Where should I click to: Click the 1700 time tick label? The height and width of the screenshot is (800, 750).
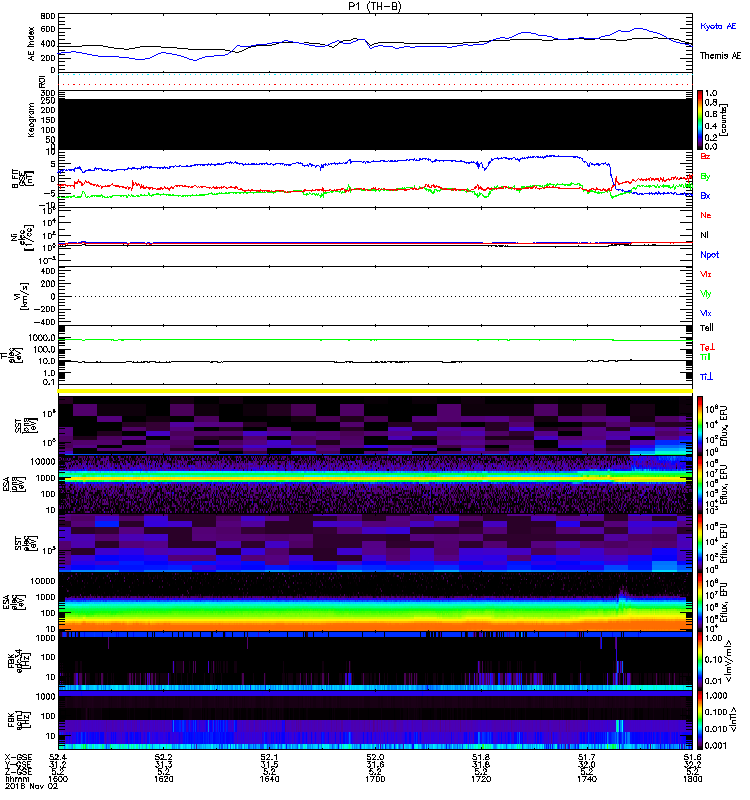click(x=375, y=779)
